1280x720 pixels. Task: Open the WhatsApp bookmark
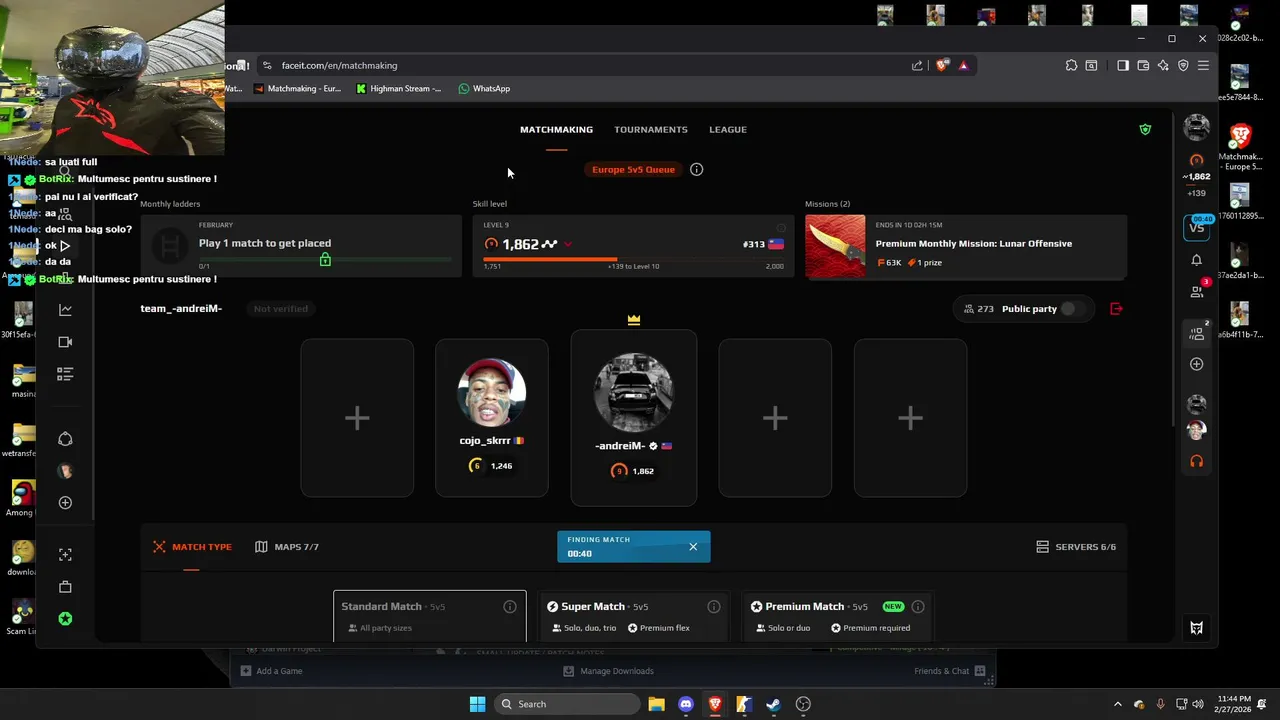point(484,89)
